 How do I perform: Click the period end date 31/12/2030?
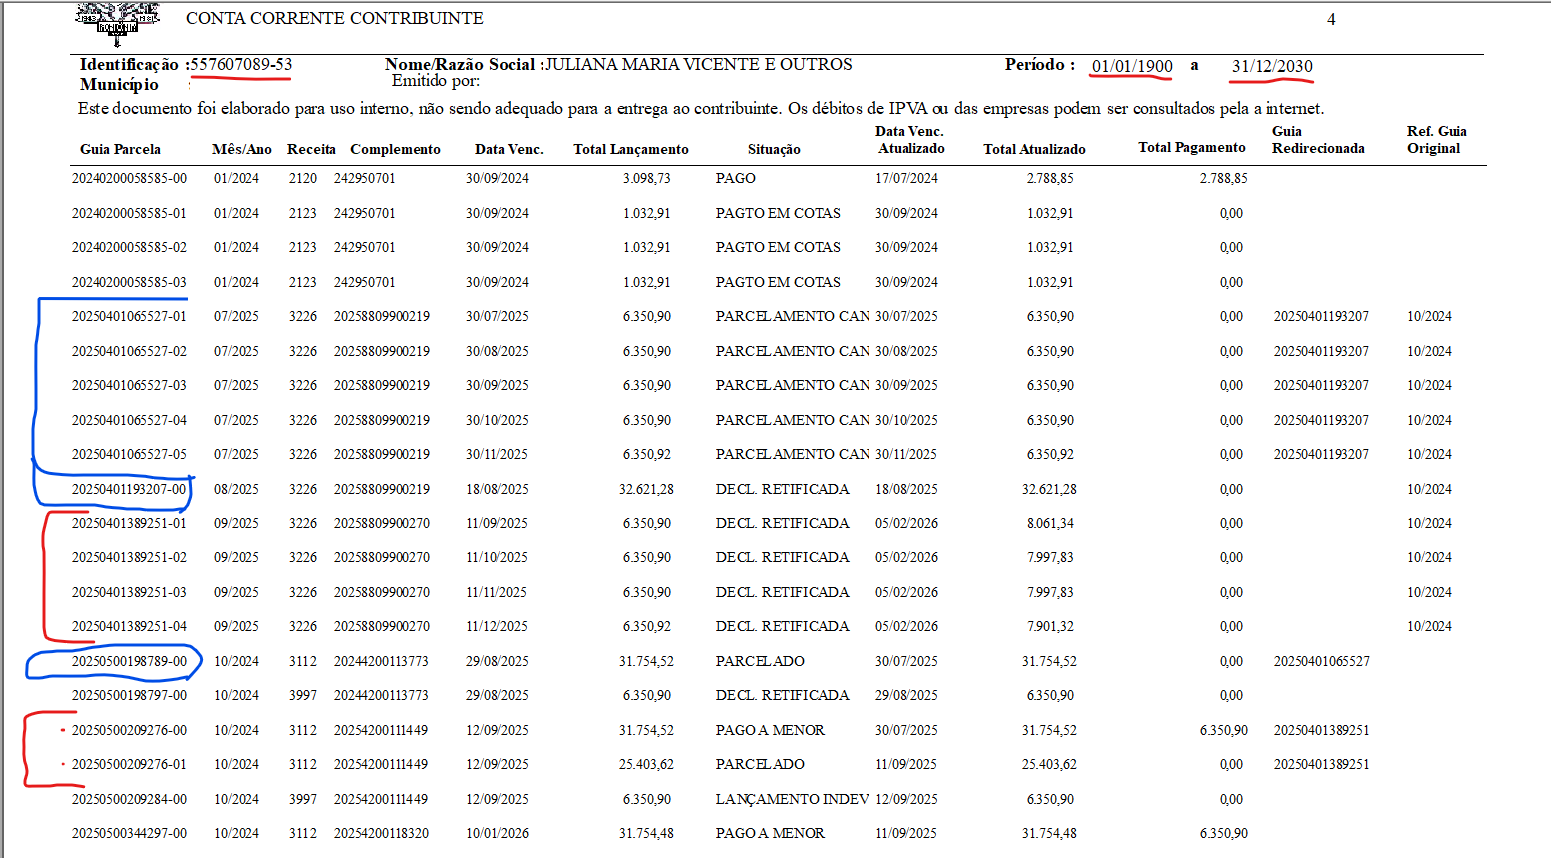click(x=1272, y=67)
